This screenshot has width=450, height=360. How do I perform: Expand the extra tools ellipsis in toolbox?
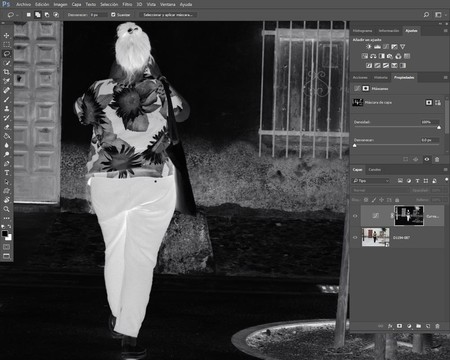click(6, 218)
